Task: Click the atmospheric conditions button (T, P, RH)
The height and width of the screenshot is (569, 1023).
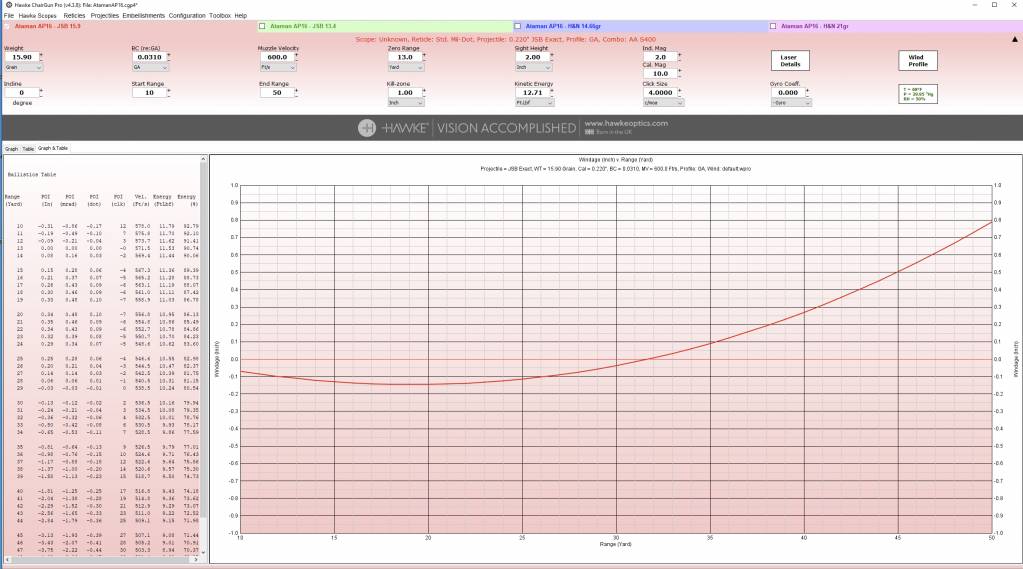Action: (917, 94)
